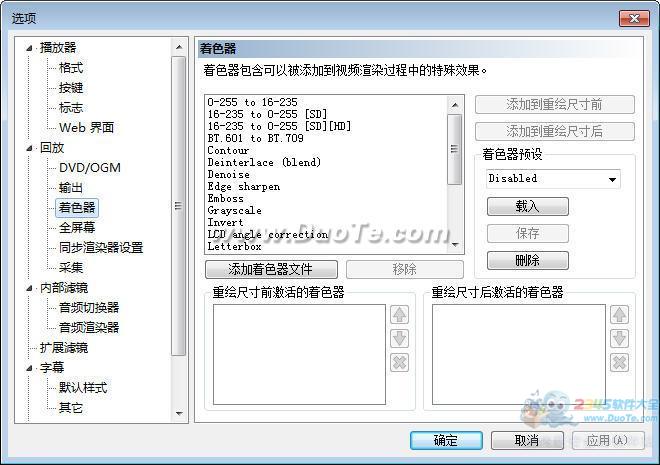Screen dimensions: 660x465
Task: Click move-up arrow for pre-resize shaders
Action: (x=400, y=315)
